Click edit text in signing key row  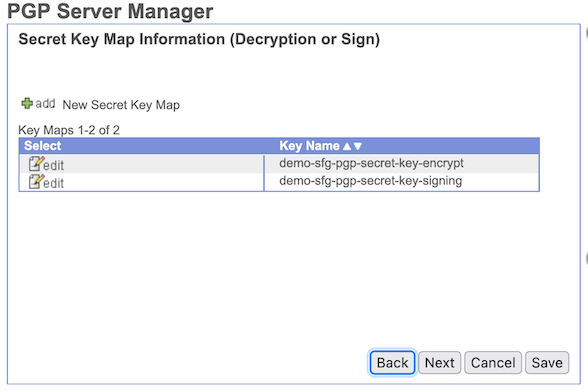click(54, 183)
